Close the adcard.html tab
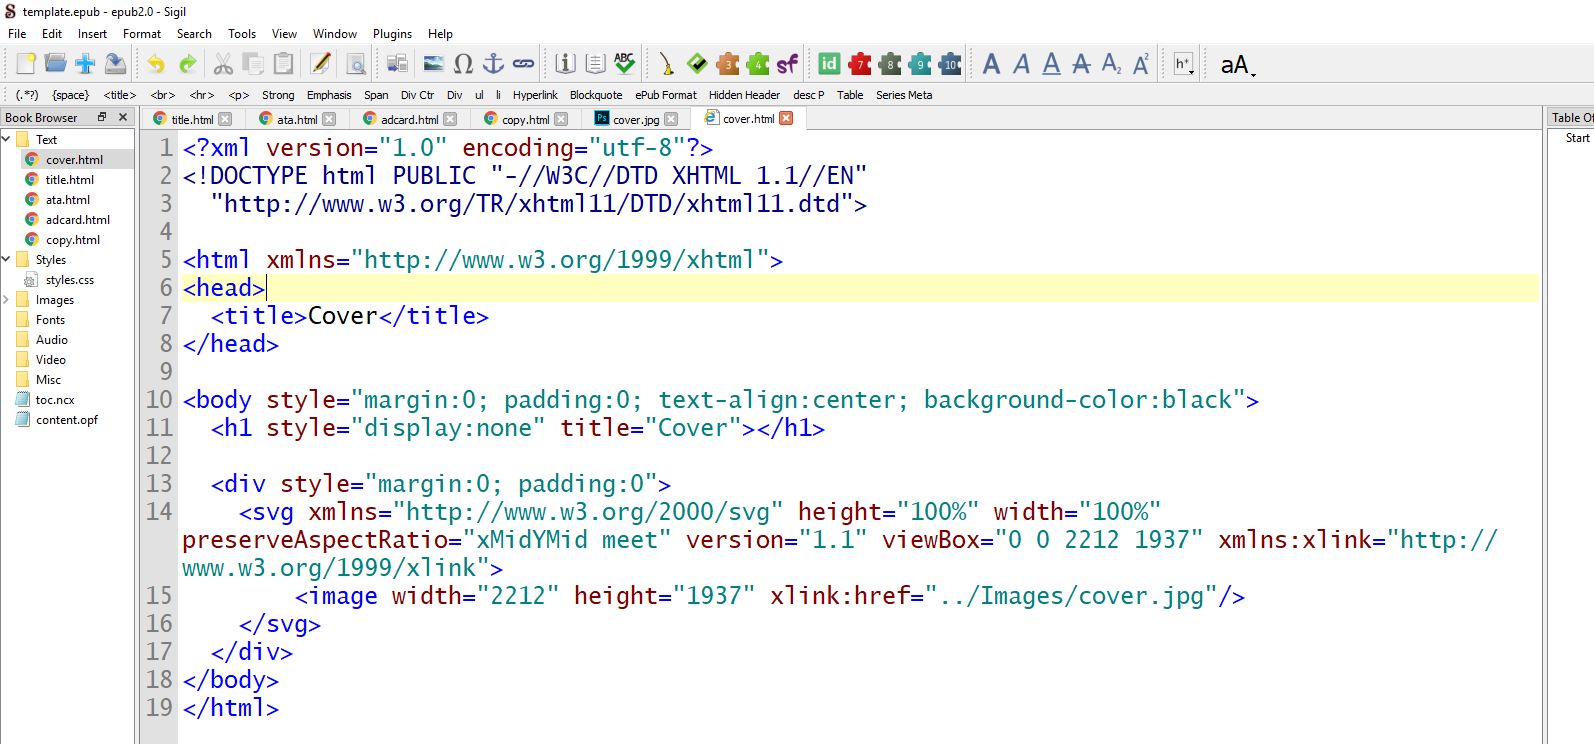The image size is (1594, 744). coord(450,119)
